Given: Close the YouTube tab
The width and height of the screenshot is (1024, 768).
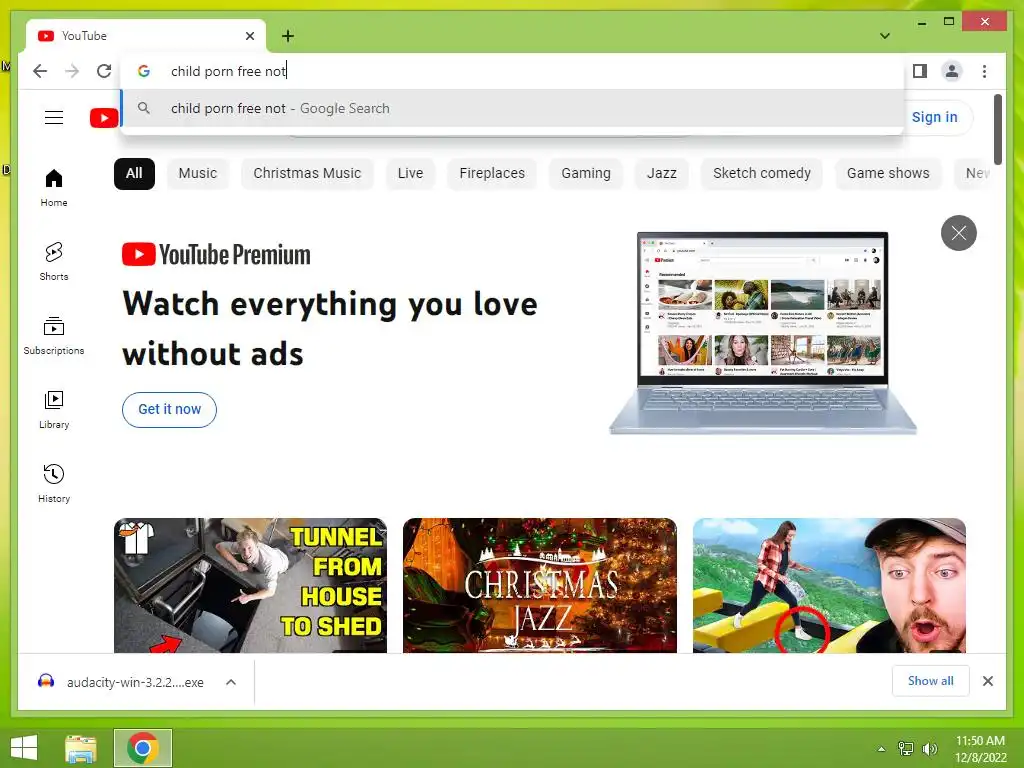Looking at the screenshot, I should (x=249, y=36).
